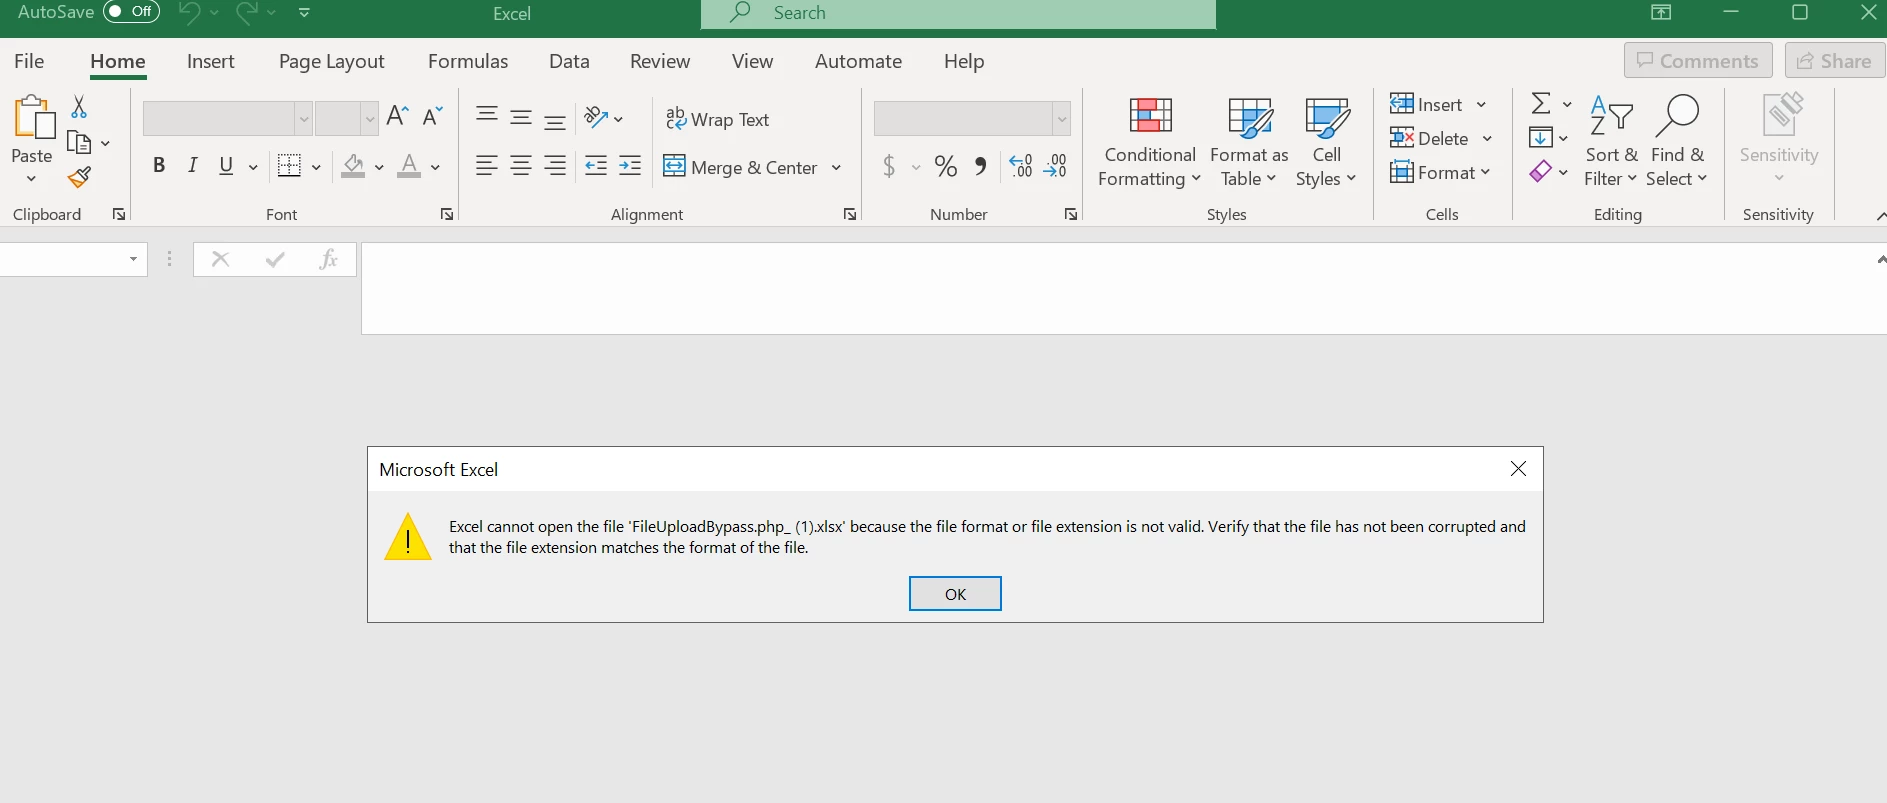Expand the formula bar

coord(1880,259)
